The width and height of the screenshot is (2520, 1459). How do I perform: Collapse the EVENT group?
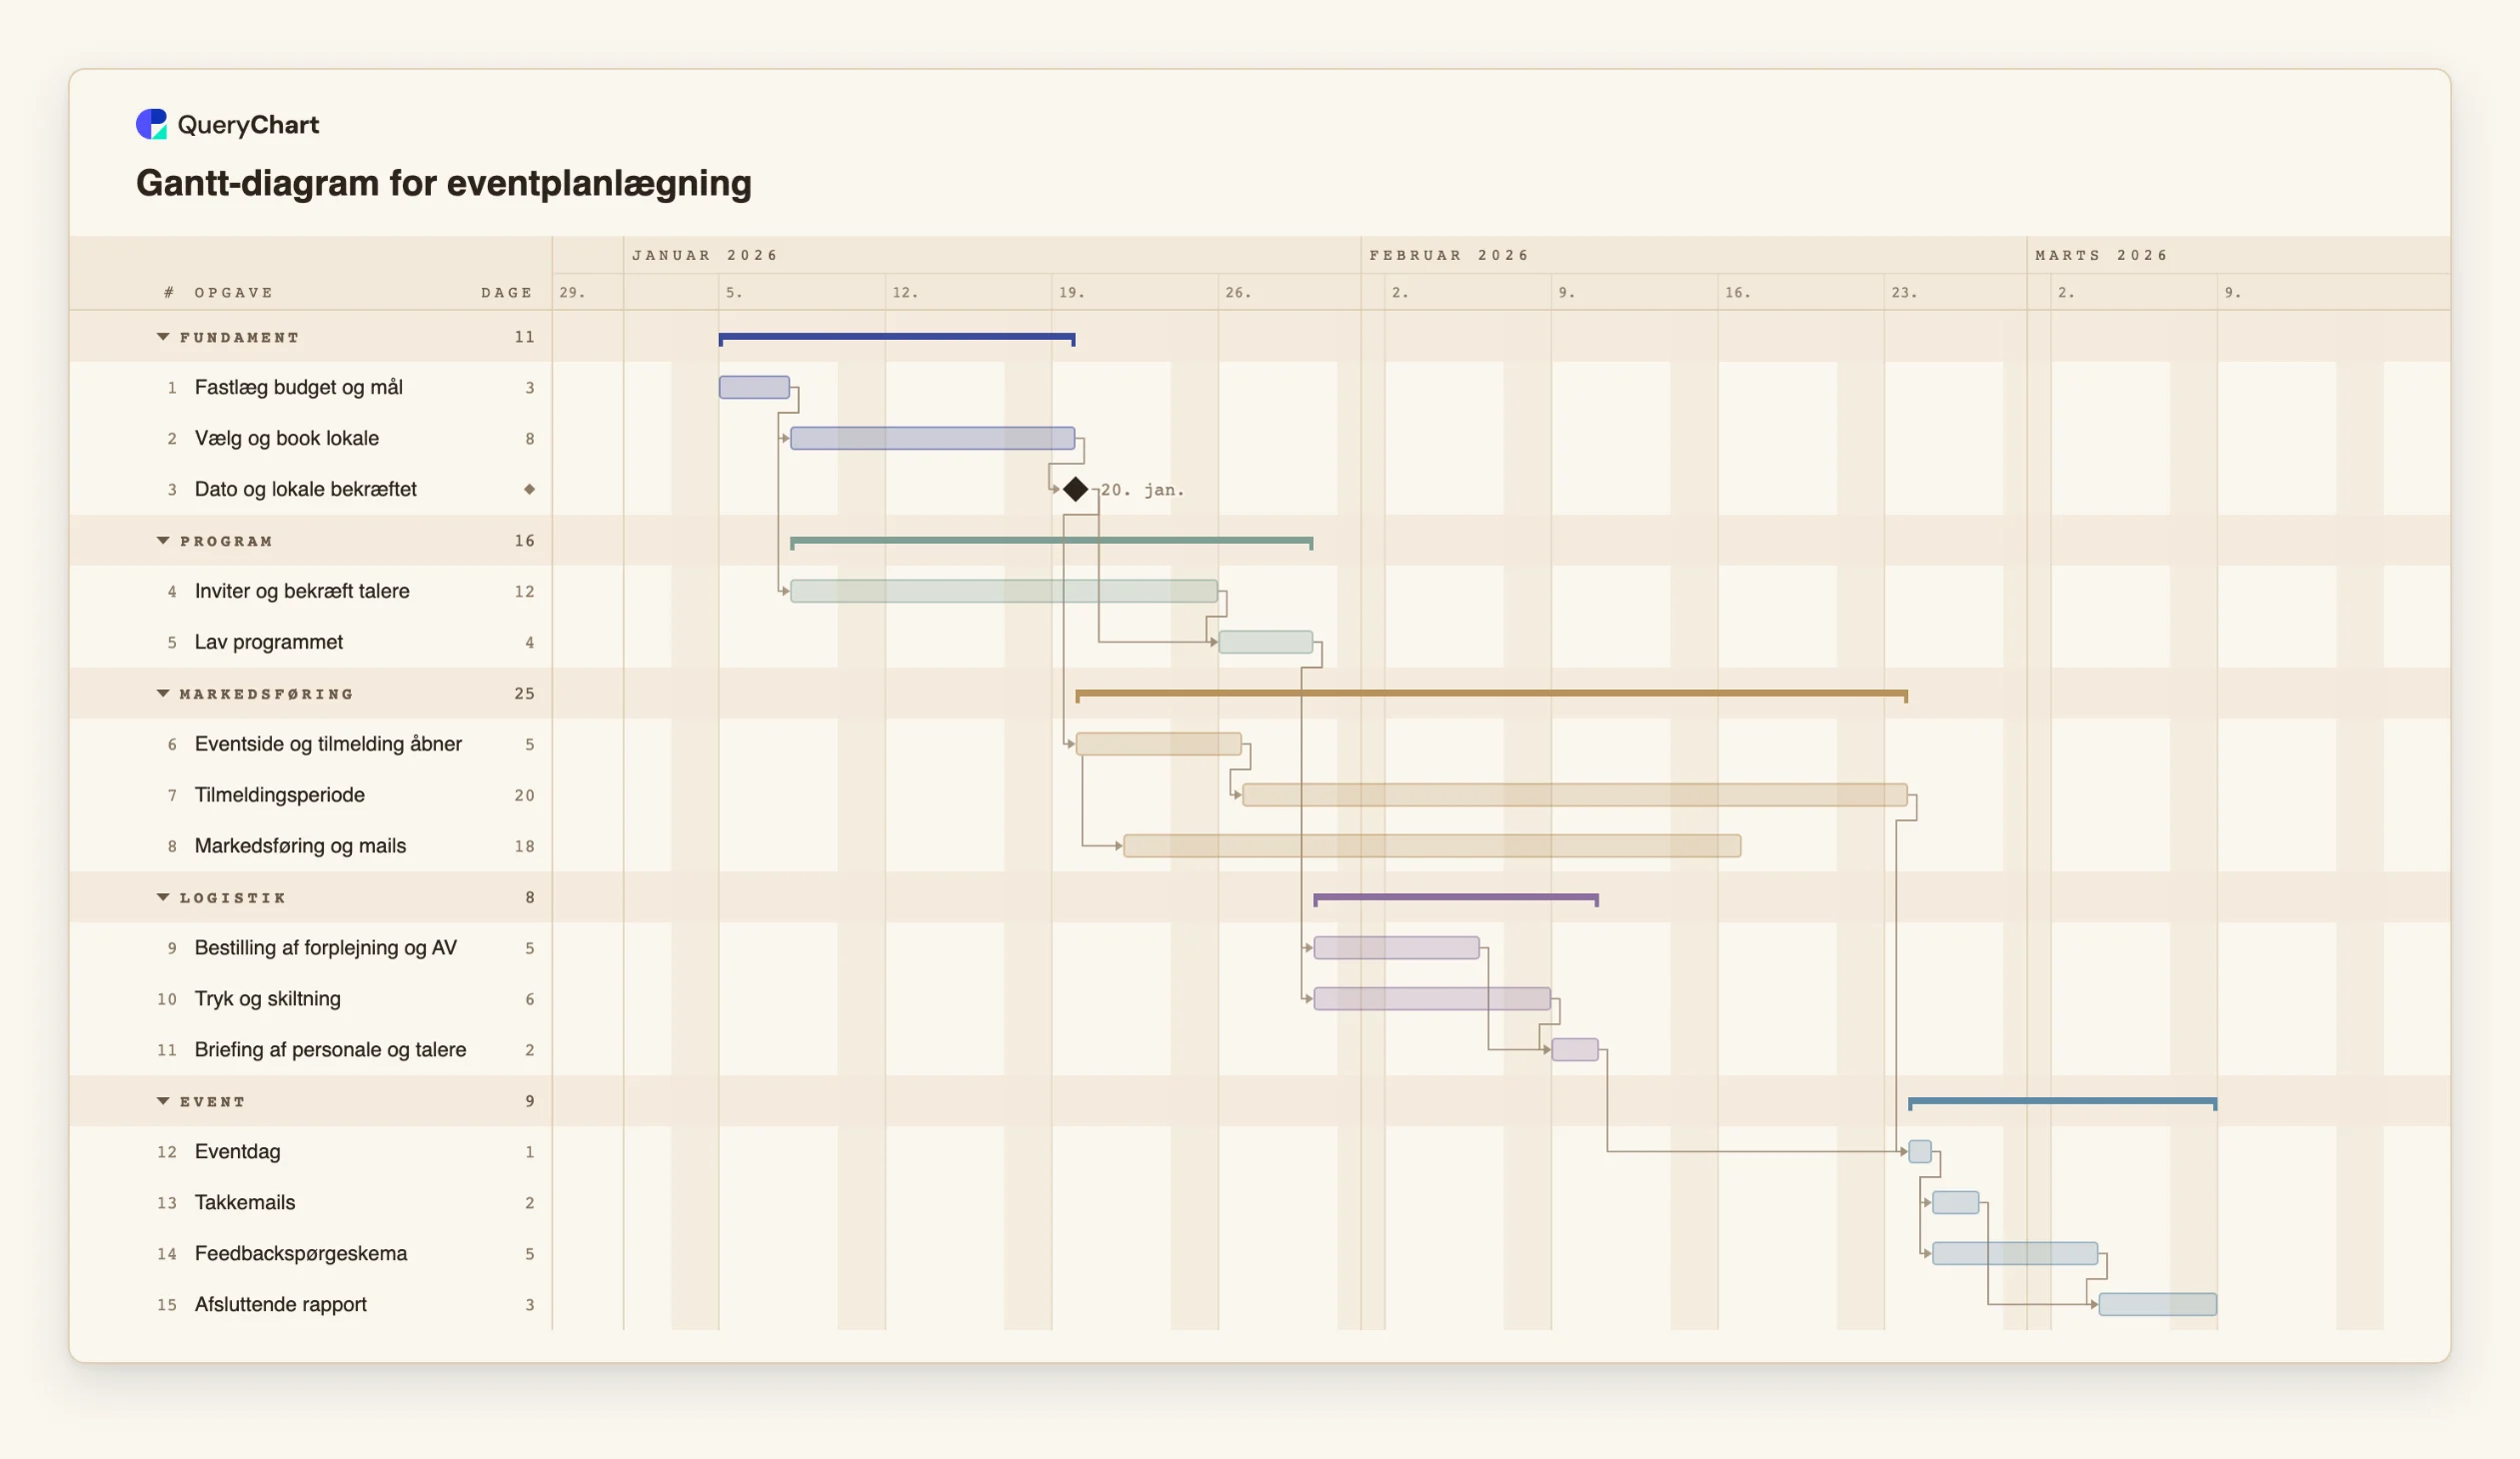point(163,1101)
